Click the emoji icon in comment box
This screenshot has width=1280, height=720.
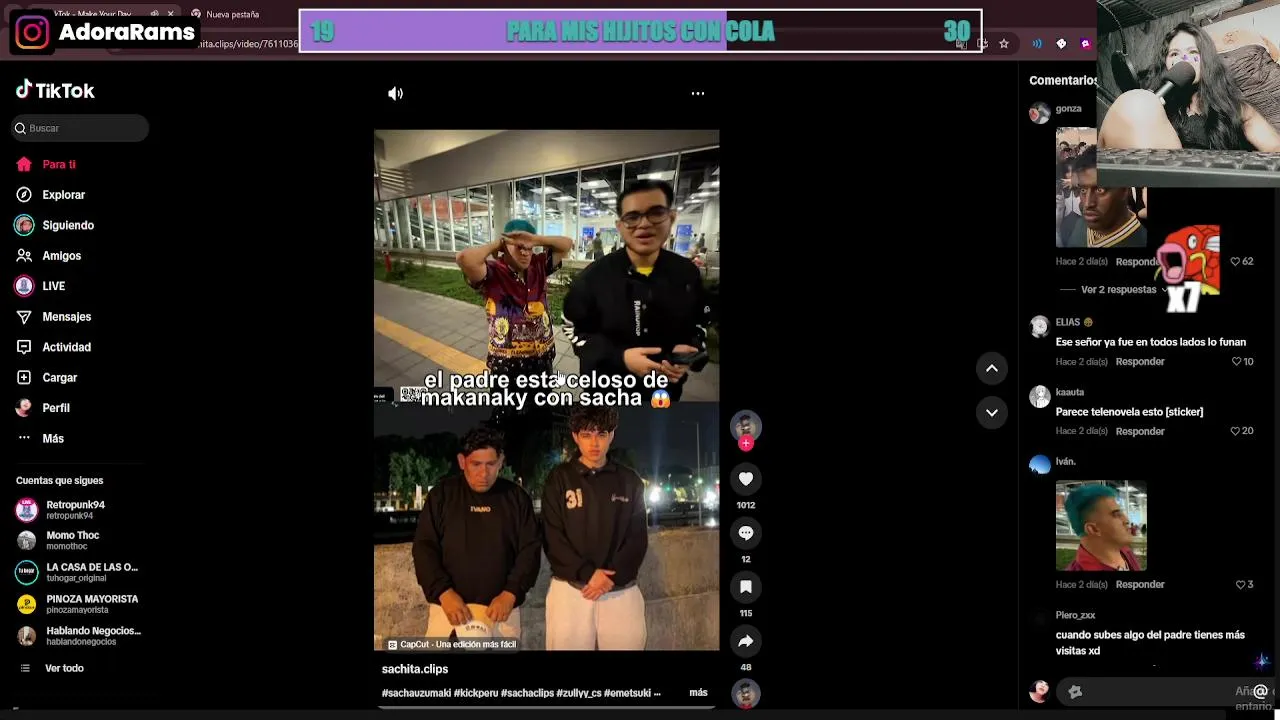point(1076,692)
